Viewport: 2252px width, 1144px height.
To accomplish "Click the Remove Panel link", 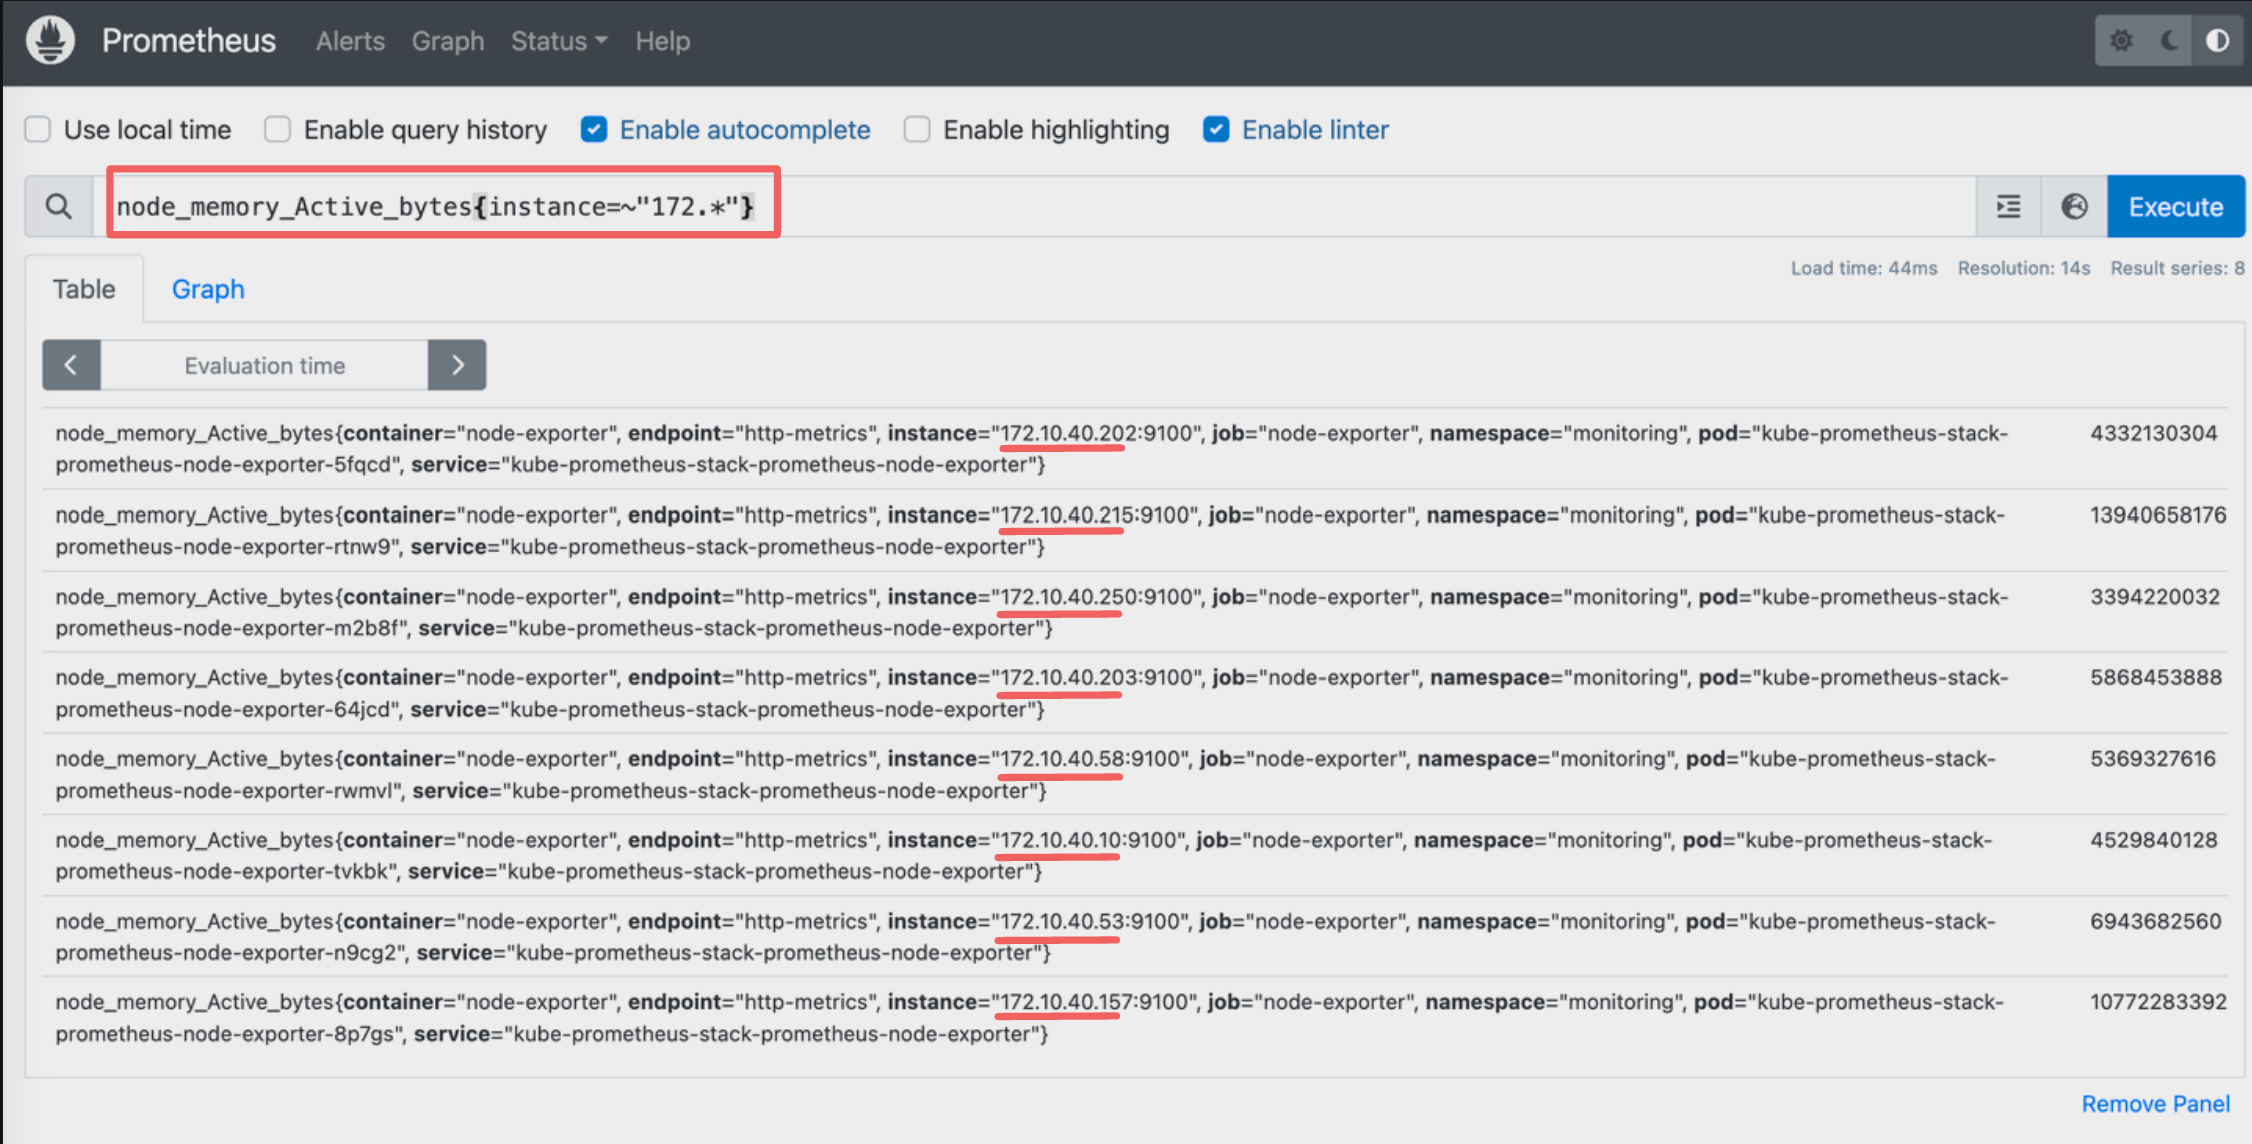I will coord(2155,1104).
